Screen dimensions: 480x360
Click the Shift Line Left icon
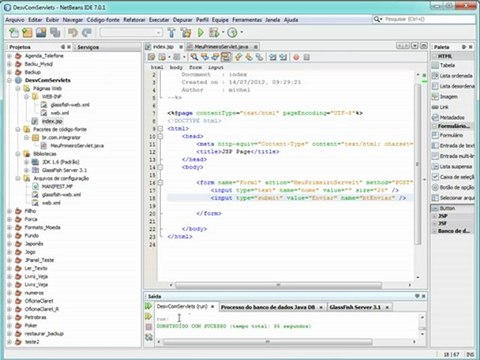[x=273, y=57]
